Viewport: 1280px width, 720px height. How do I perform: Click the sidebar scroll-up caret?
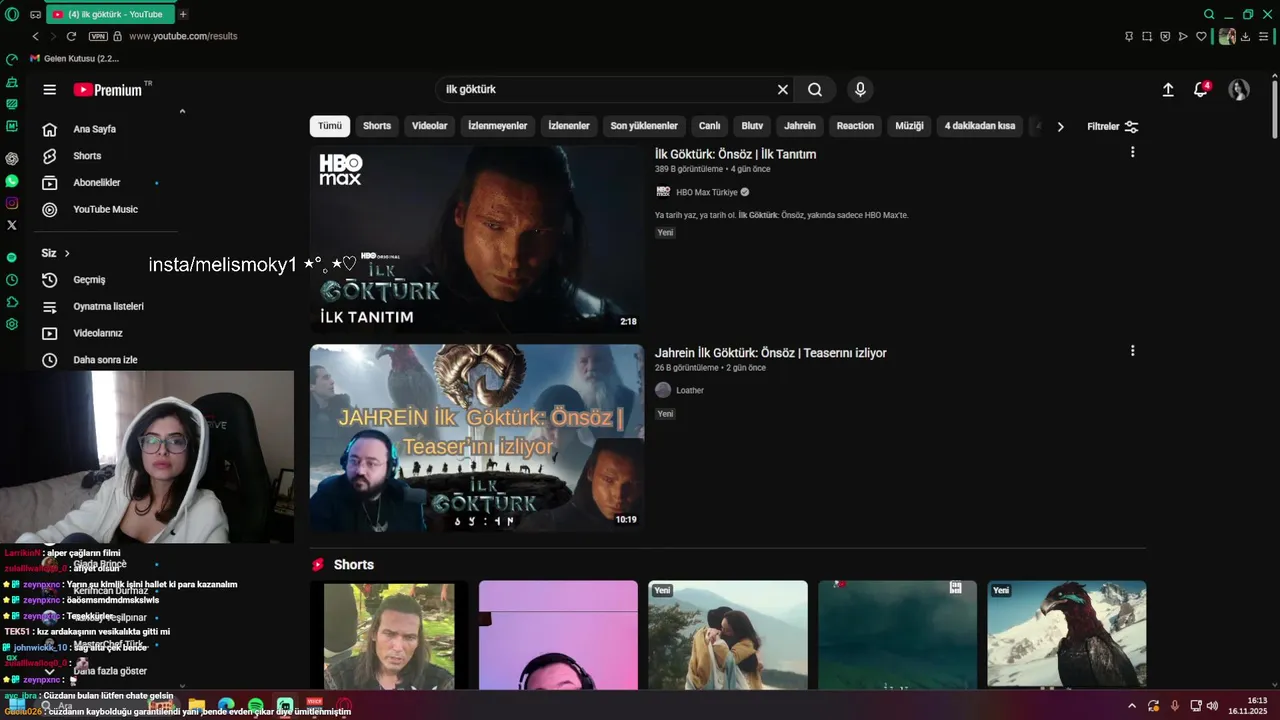(x=182, y=112)
